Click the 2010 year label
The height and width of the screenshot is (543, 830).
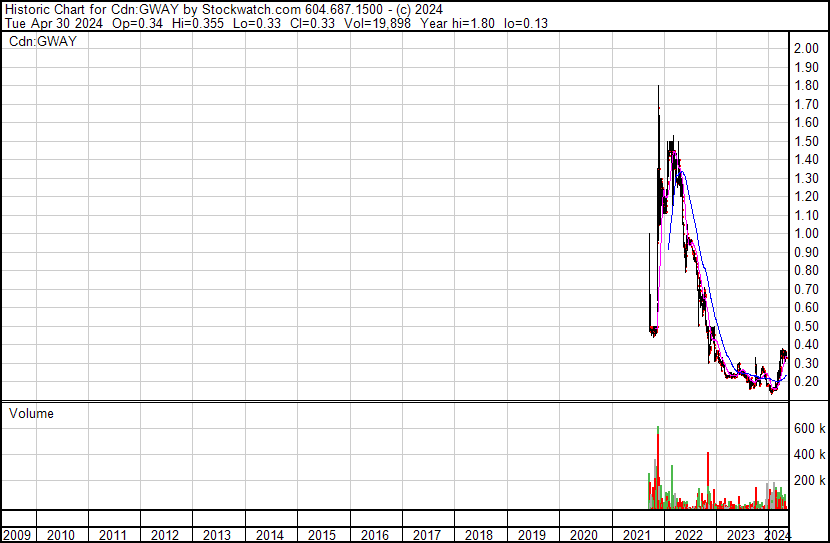coord(60,535)
